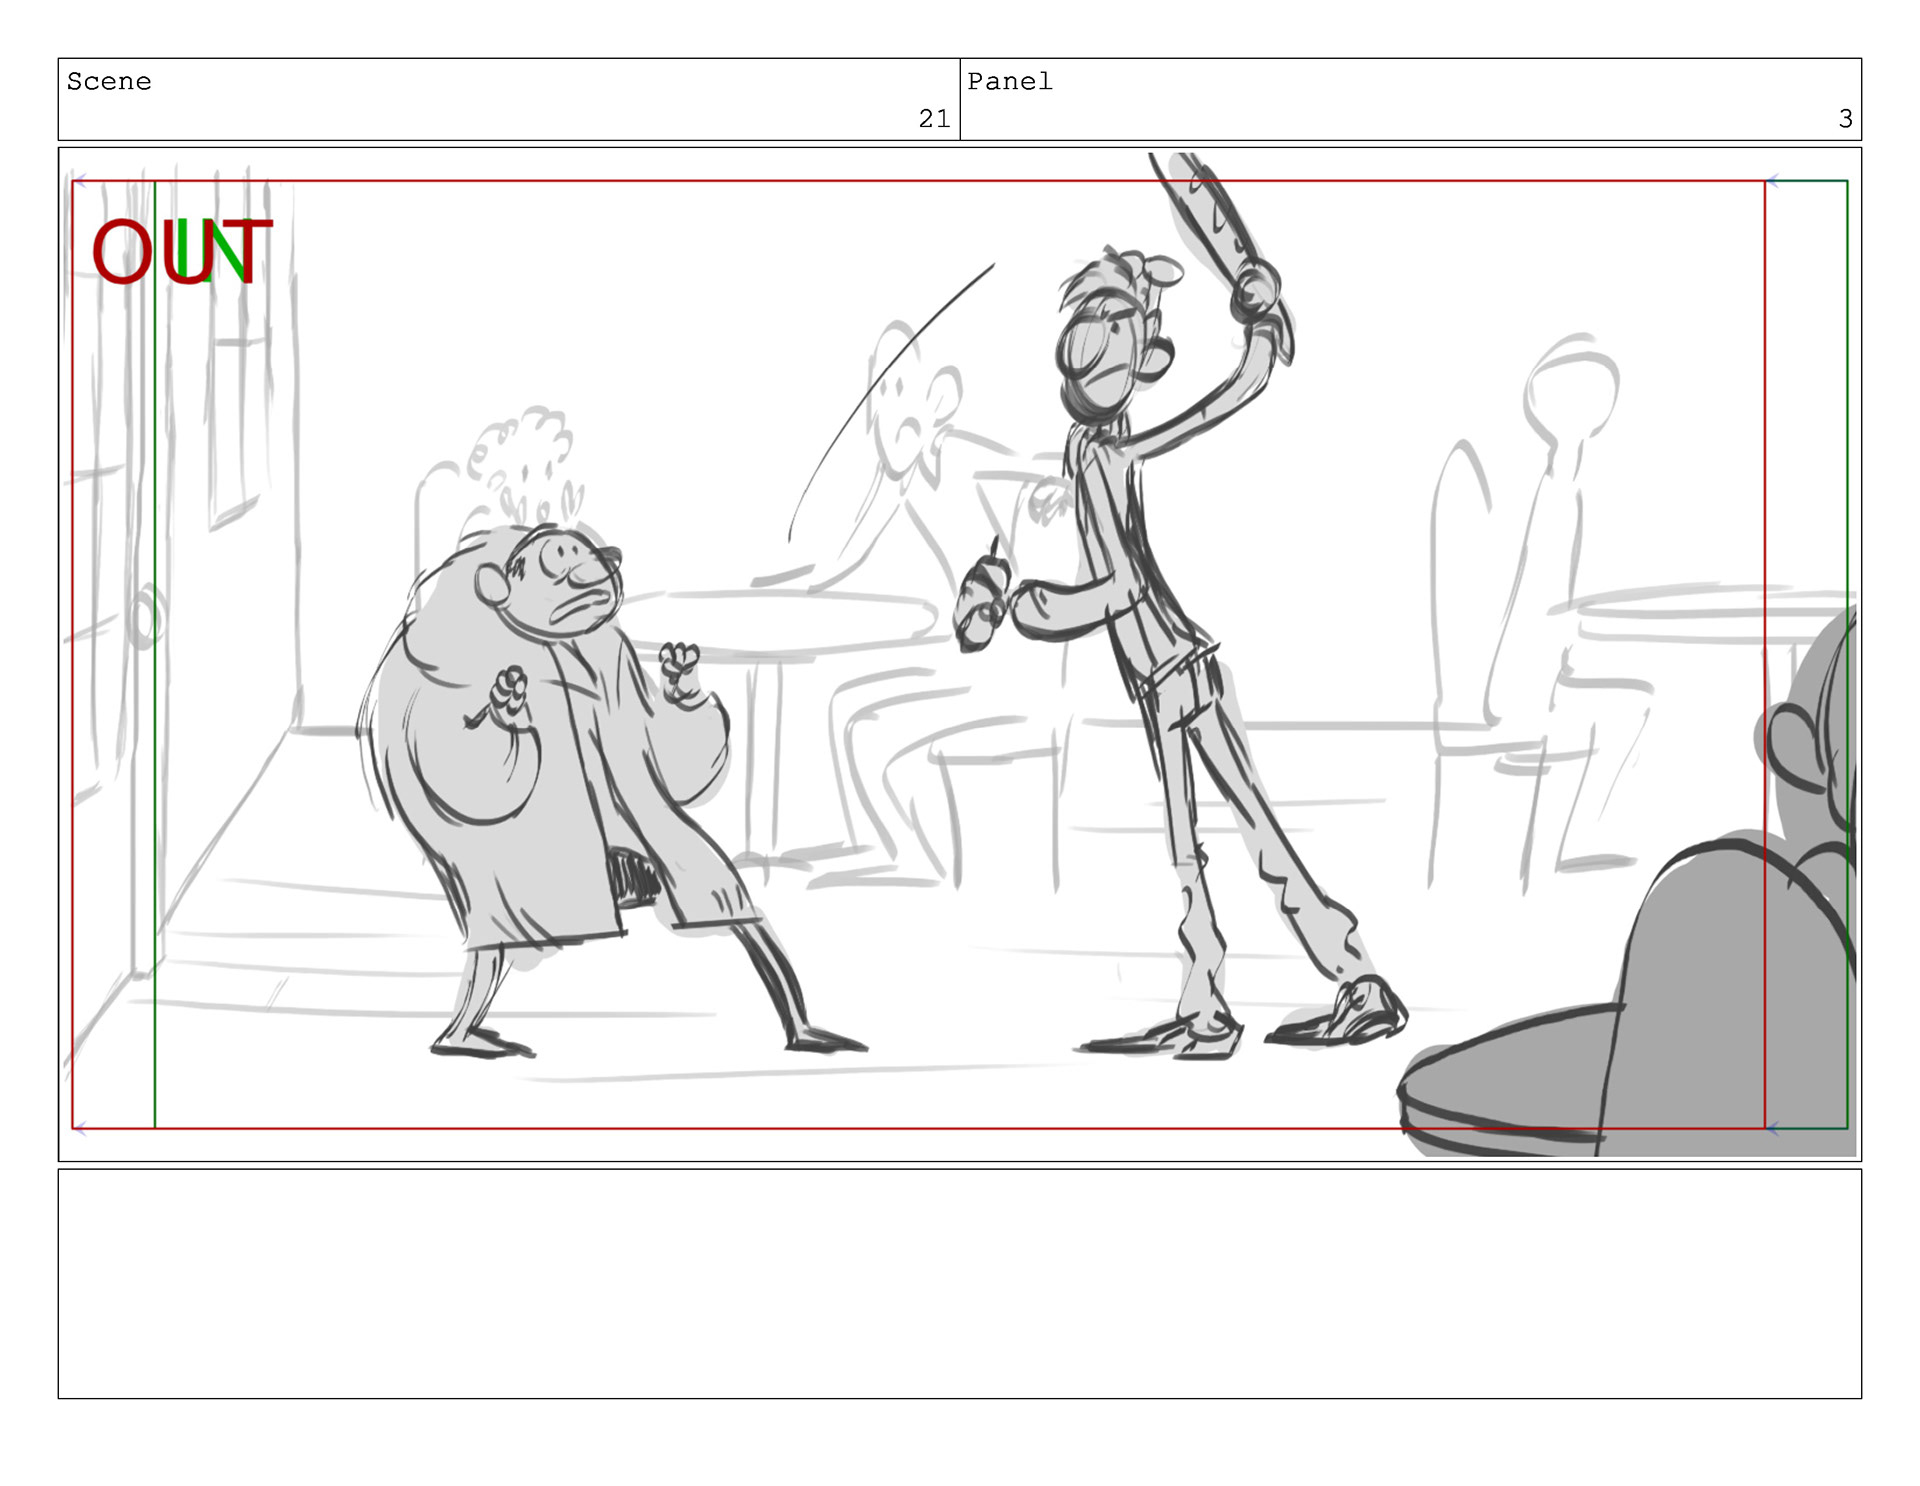Select the scene number 21
This screenshot has width=1920, height=1486.
click(x=934, y=119)
